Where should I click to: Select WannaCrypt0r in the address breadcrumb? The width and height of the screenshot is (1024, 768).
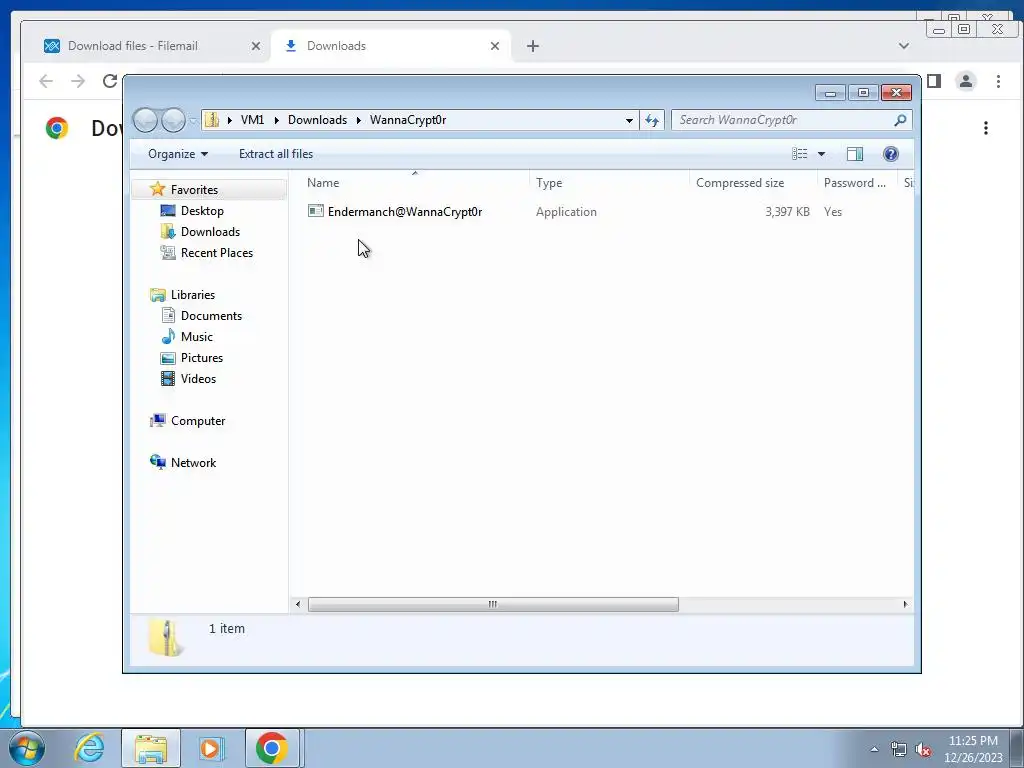408,120
